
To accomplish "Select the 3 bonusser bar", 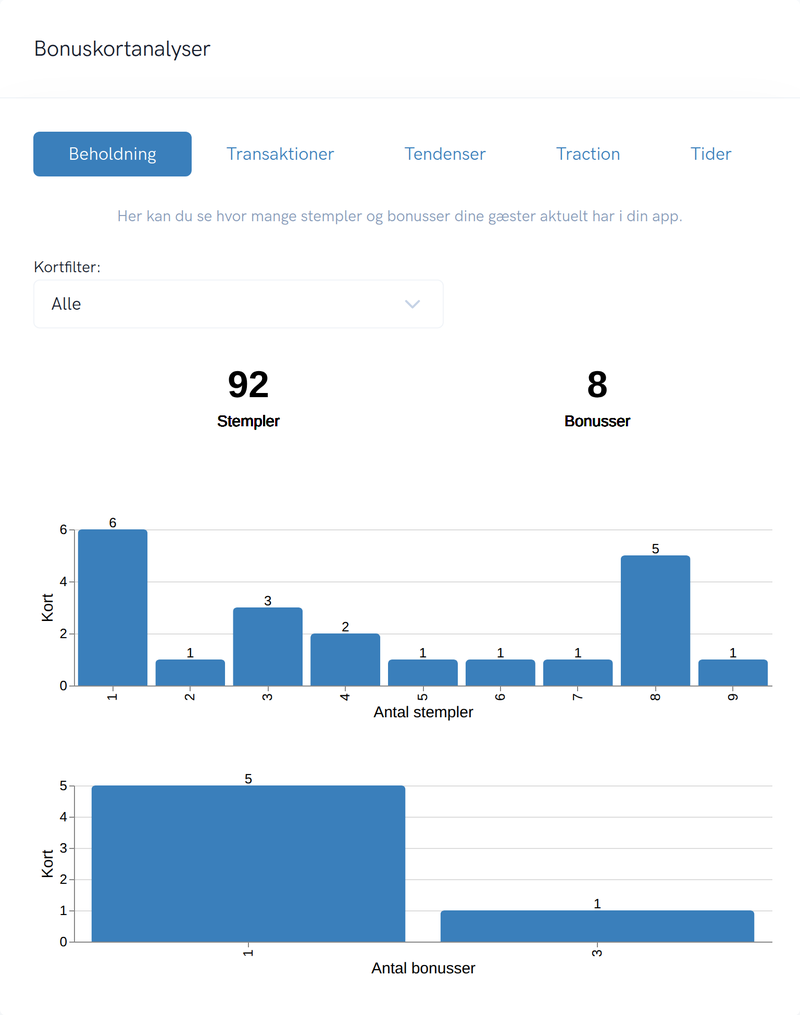I will [x=597, y=926].
